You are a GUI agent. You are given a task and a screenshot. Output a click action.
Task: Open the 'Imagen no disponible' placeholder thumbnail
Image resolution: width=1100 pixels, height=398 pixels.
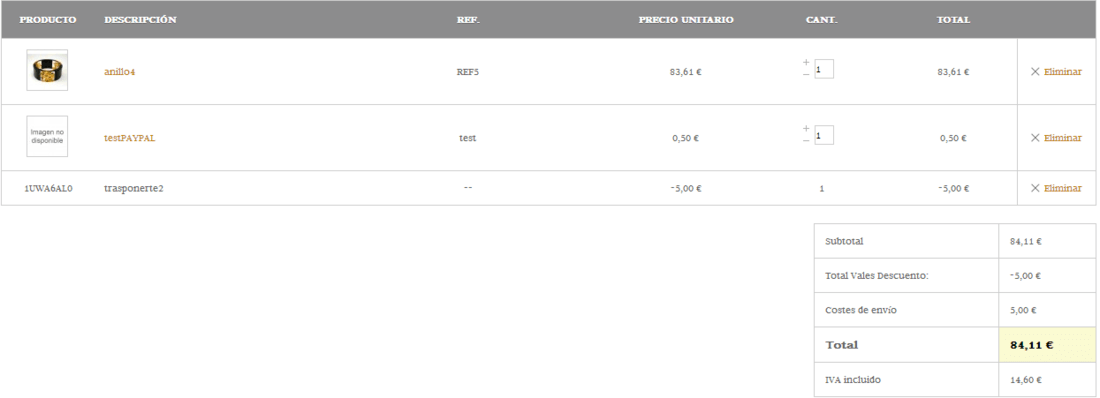point(47,136)
